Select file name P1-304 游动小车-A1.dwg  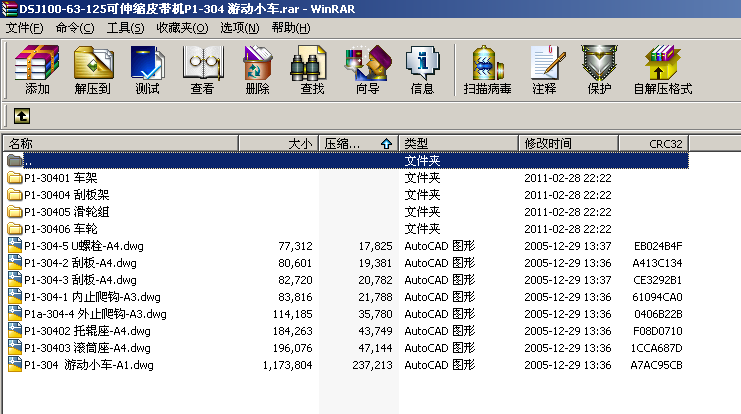pos(89,365)
